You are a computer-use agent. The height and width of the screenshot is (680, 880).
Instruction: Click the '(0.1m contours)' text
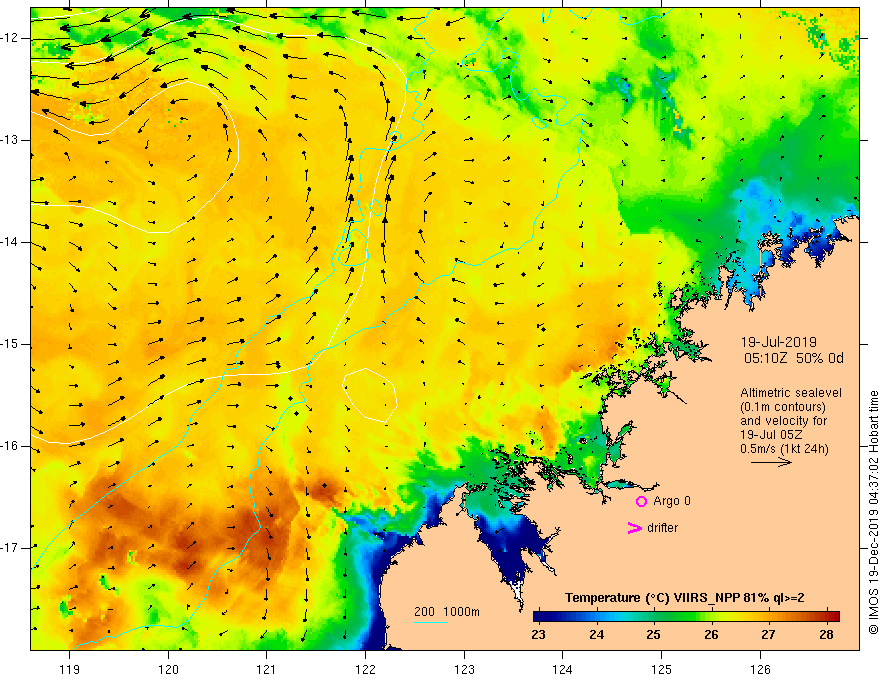783,407
